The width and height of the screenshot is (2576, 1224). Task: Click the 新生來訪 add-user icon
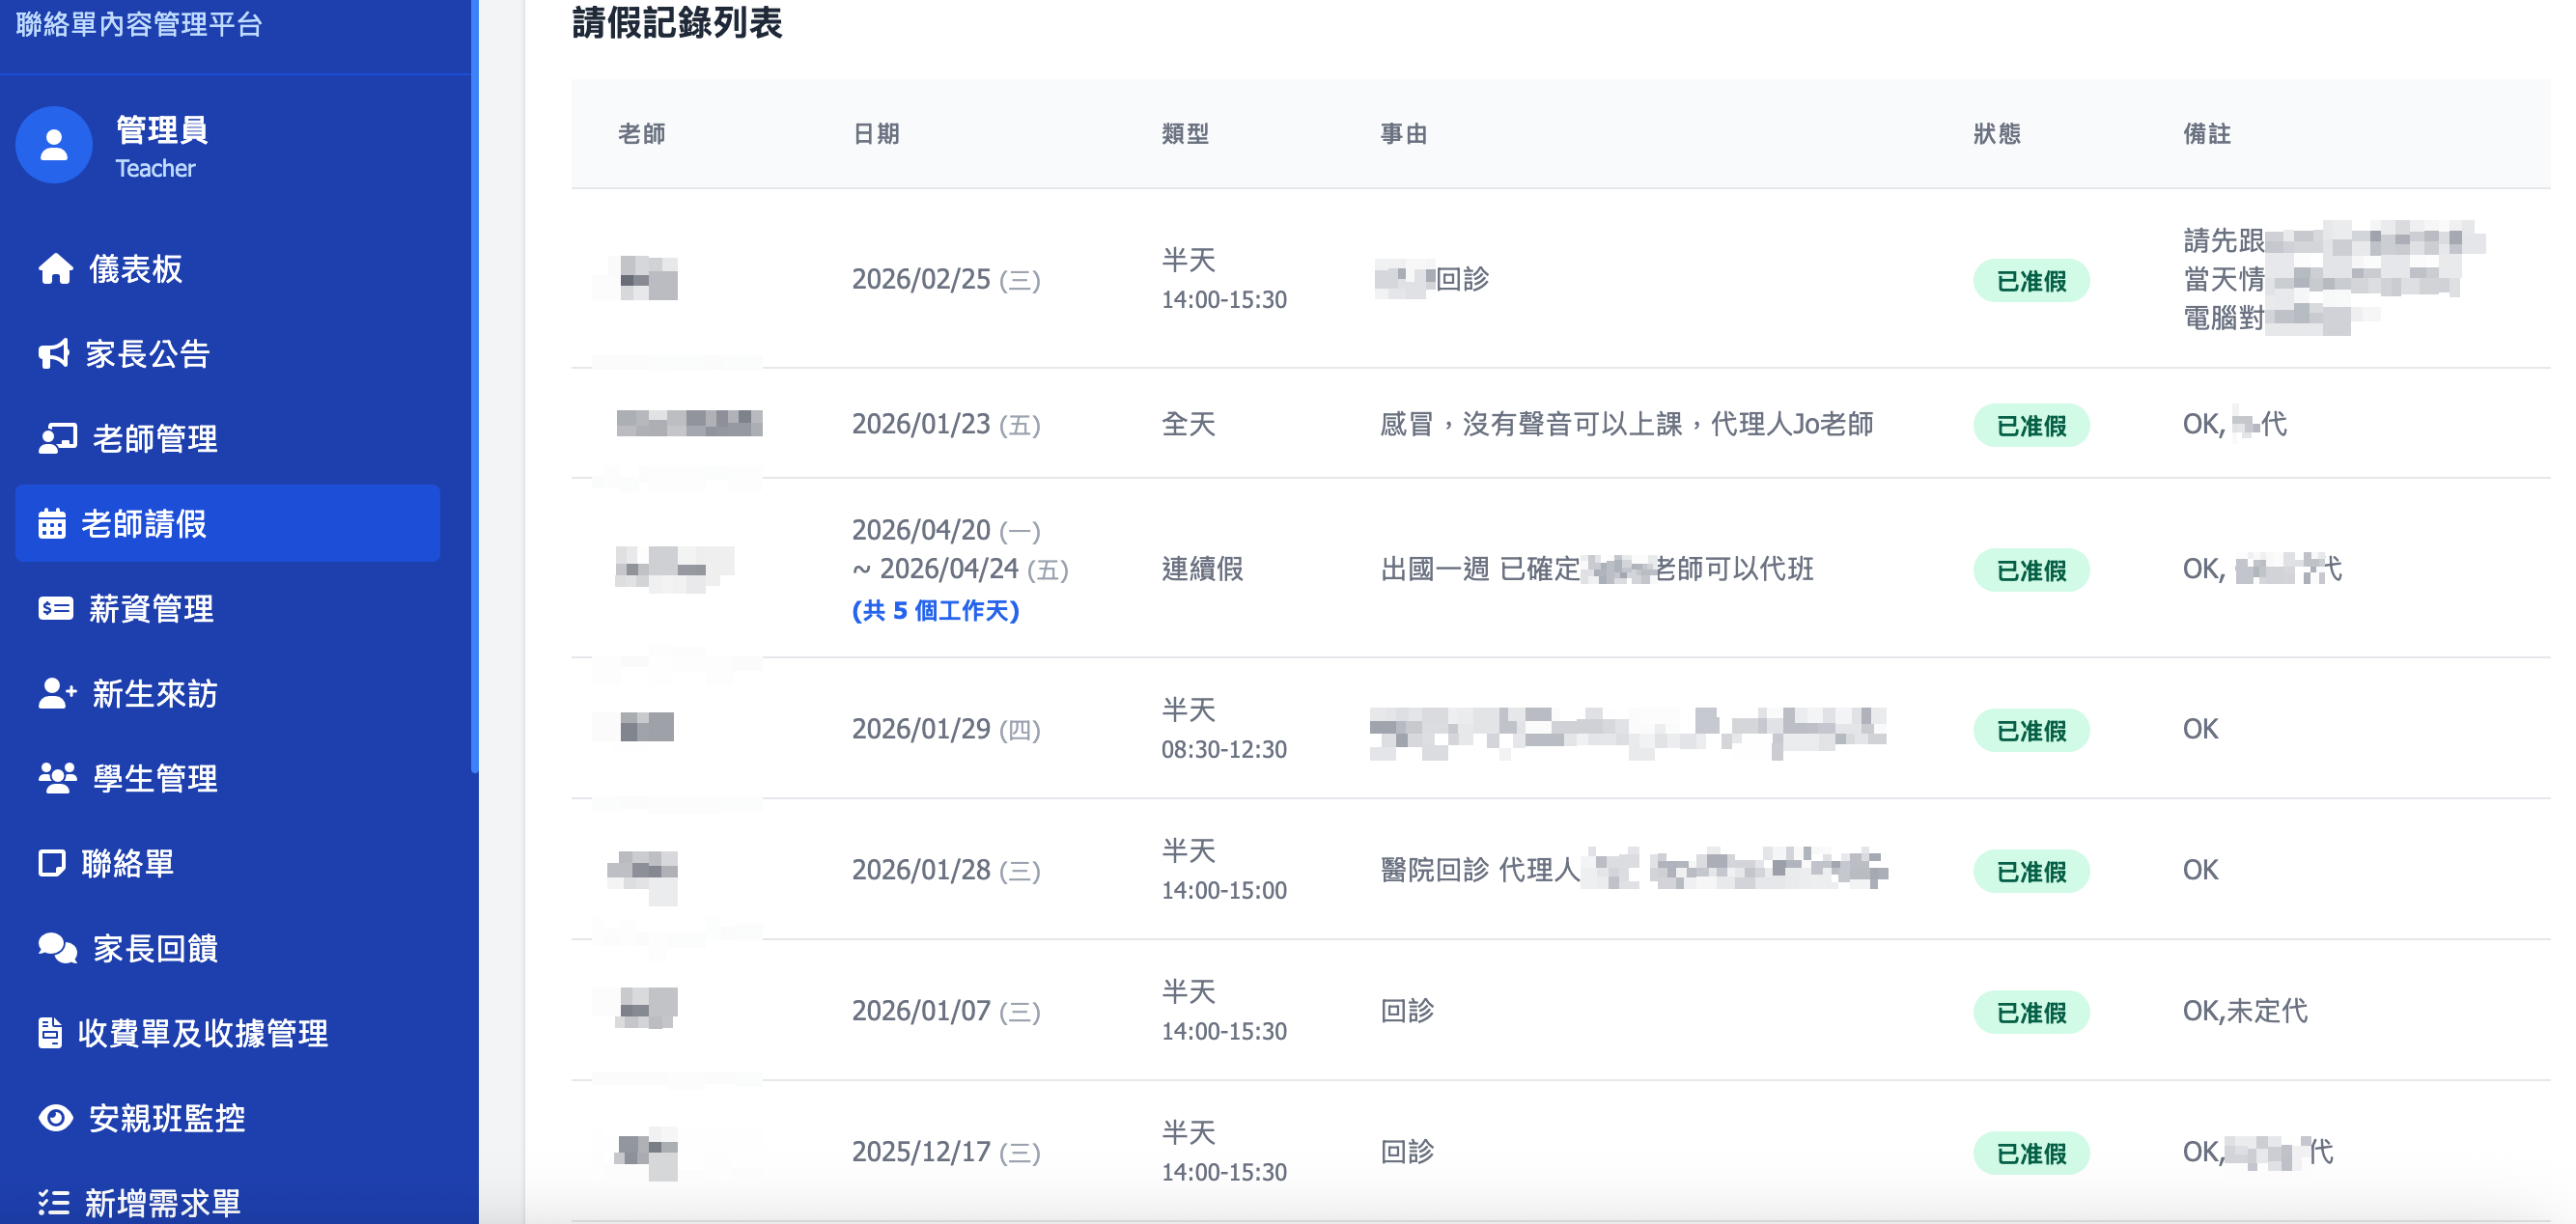[57, 694]
